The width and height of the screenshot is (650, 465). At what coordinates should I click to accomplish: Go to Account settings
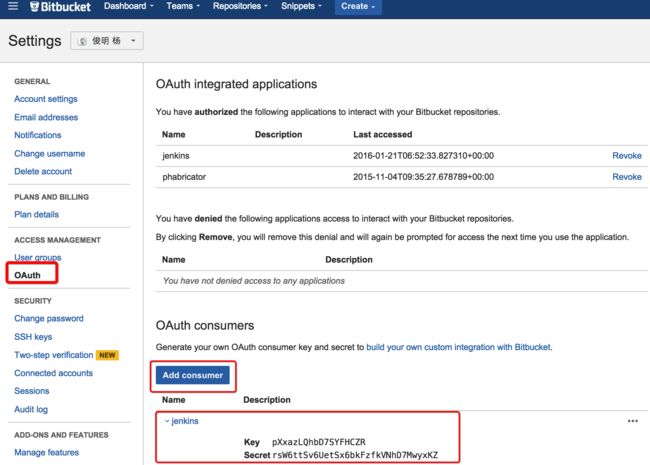[x=46, y=99]
